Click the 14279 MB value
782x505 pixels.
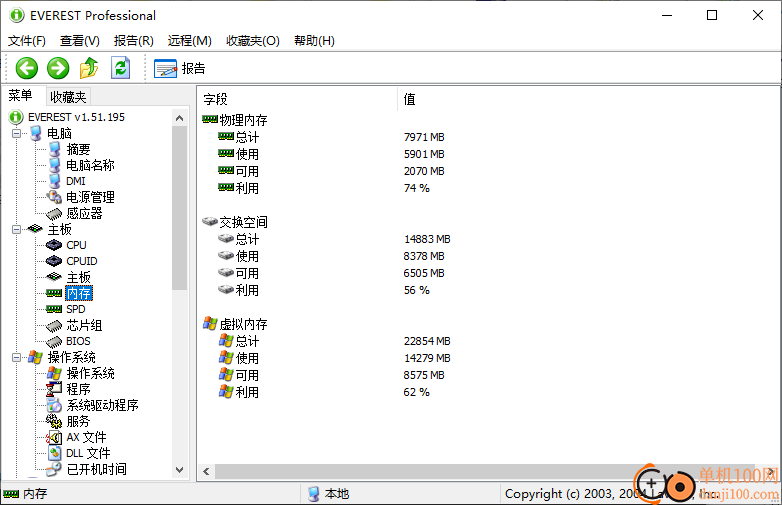(x=427, y=358)
